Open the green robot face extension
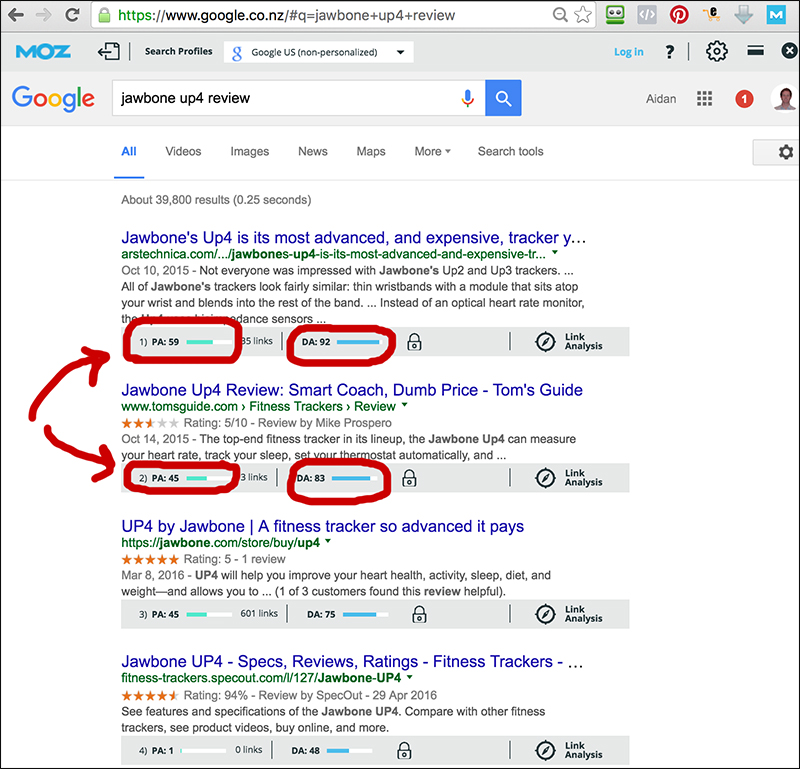 615,15
